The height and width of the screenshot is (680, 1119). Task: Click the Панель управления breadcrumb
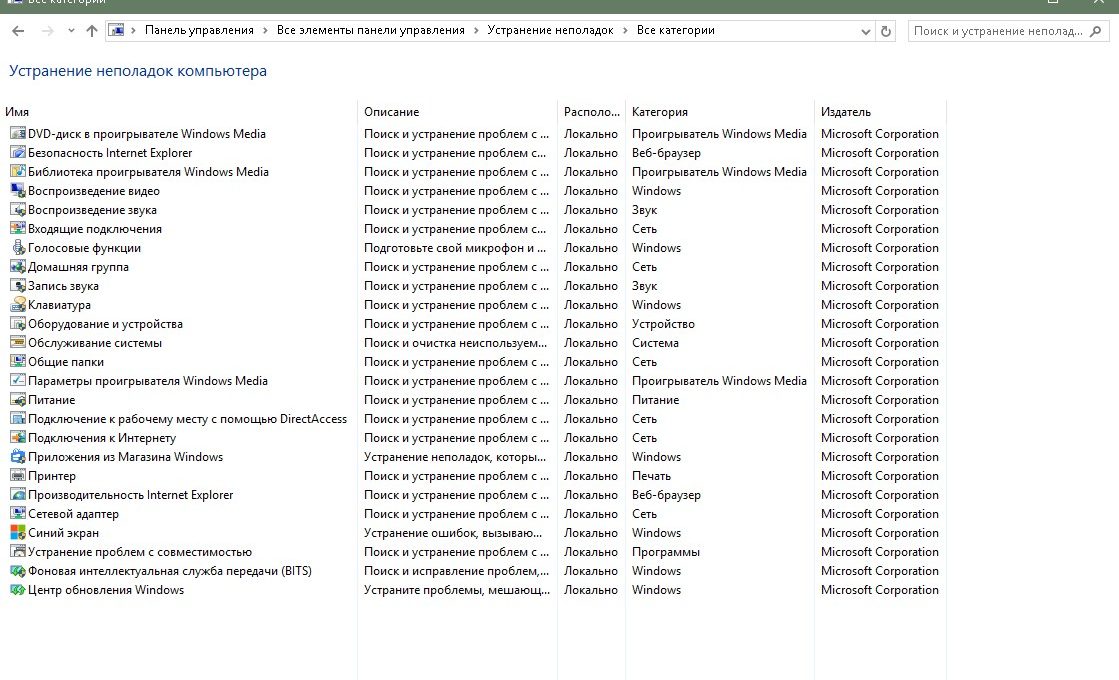[x=199, y=30]
